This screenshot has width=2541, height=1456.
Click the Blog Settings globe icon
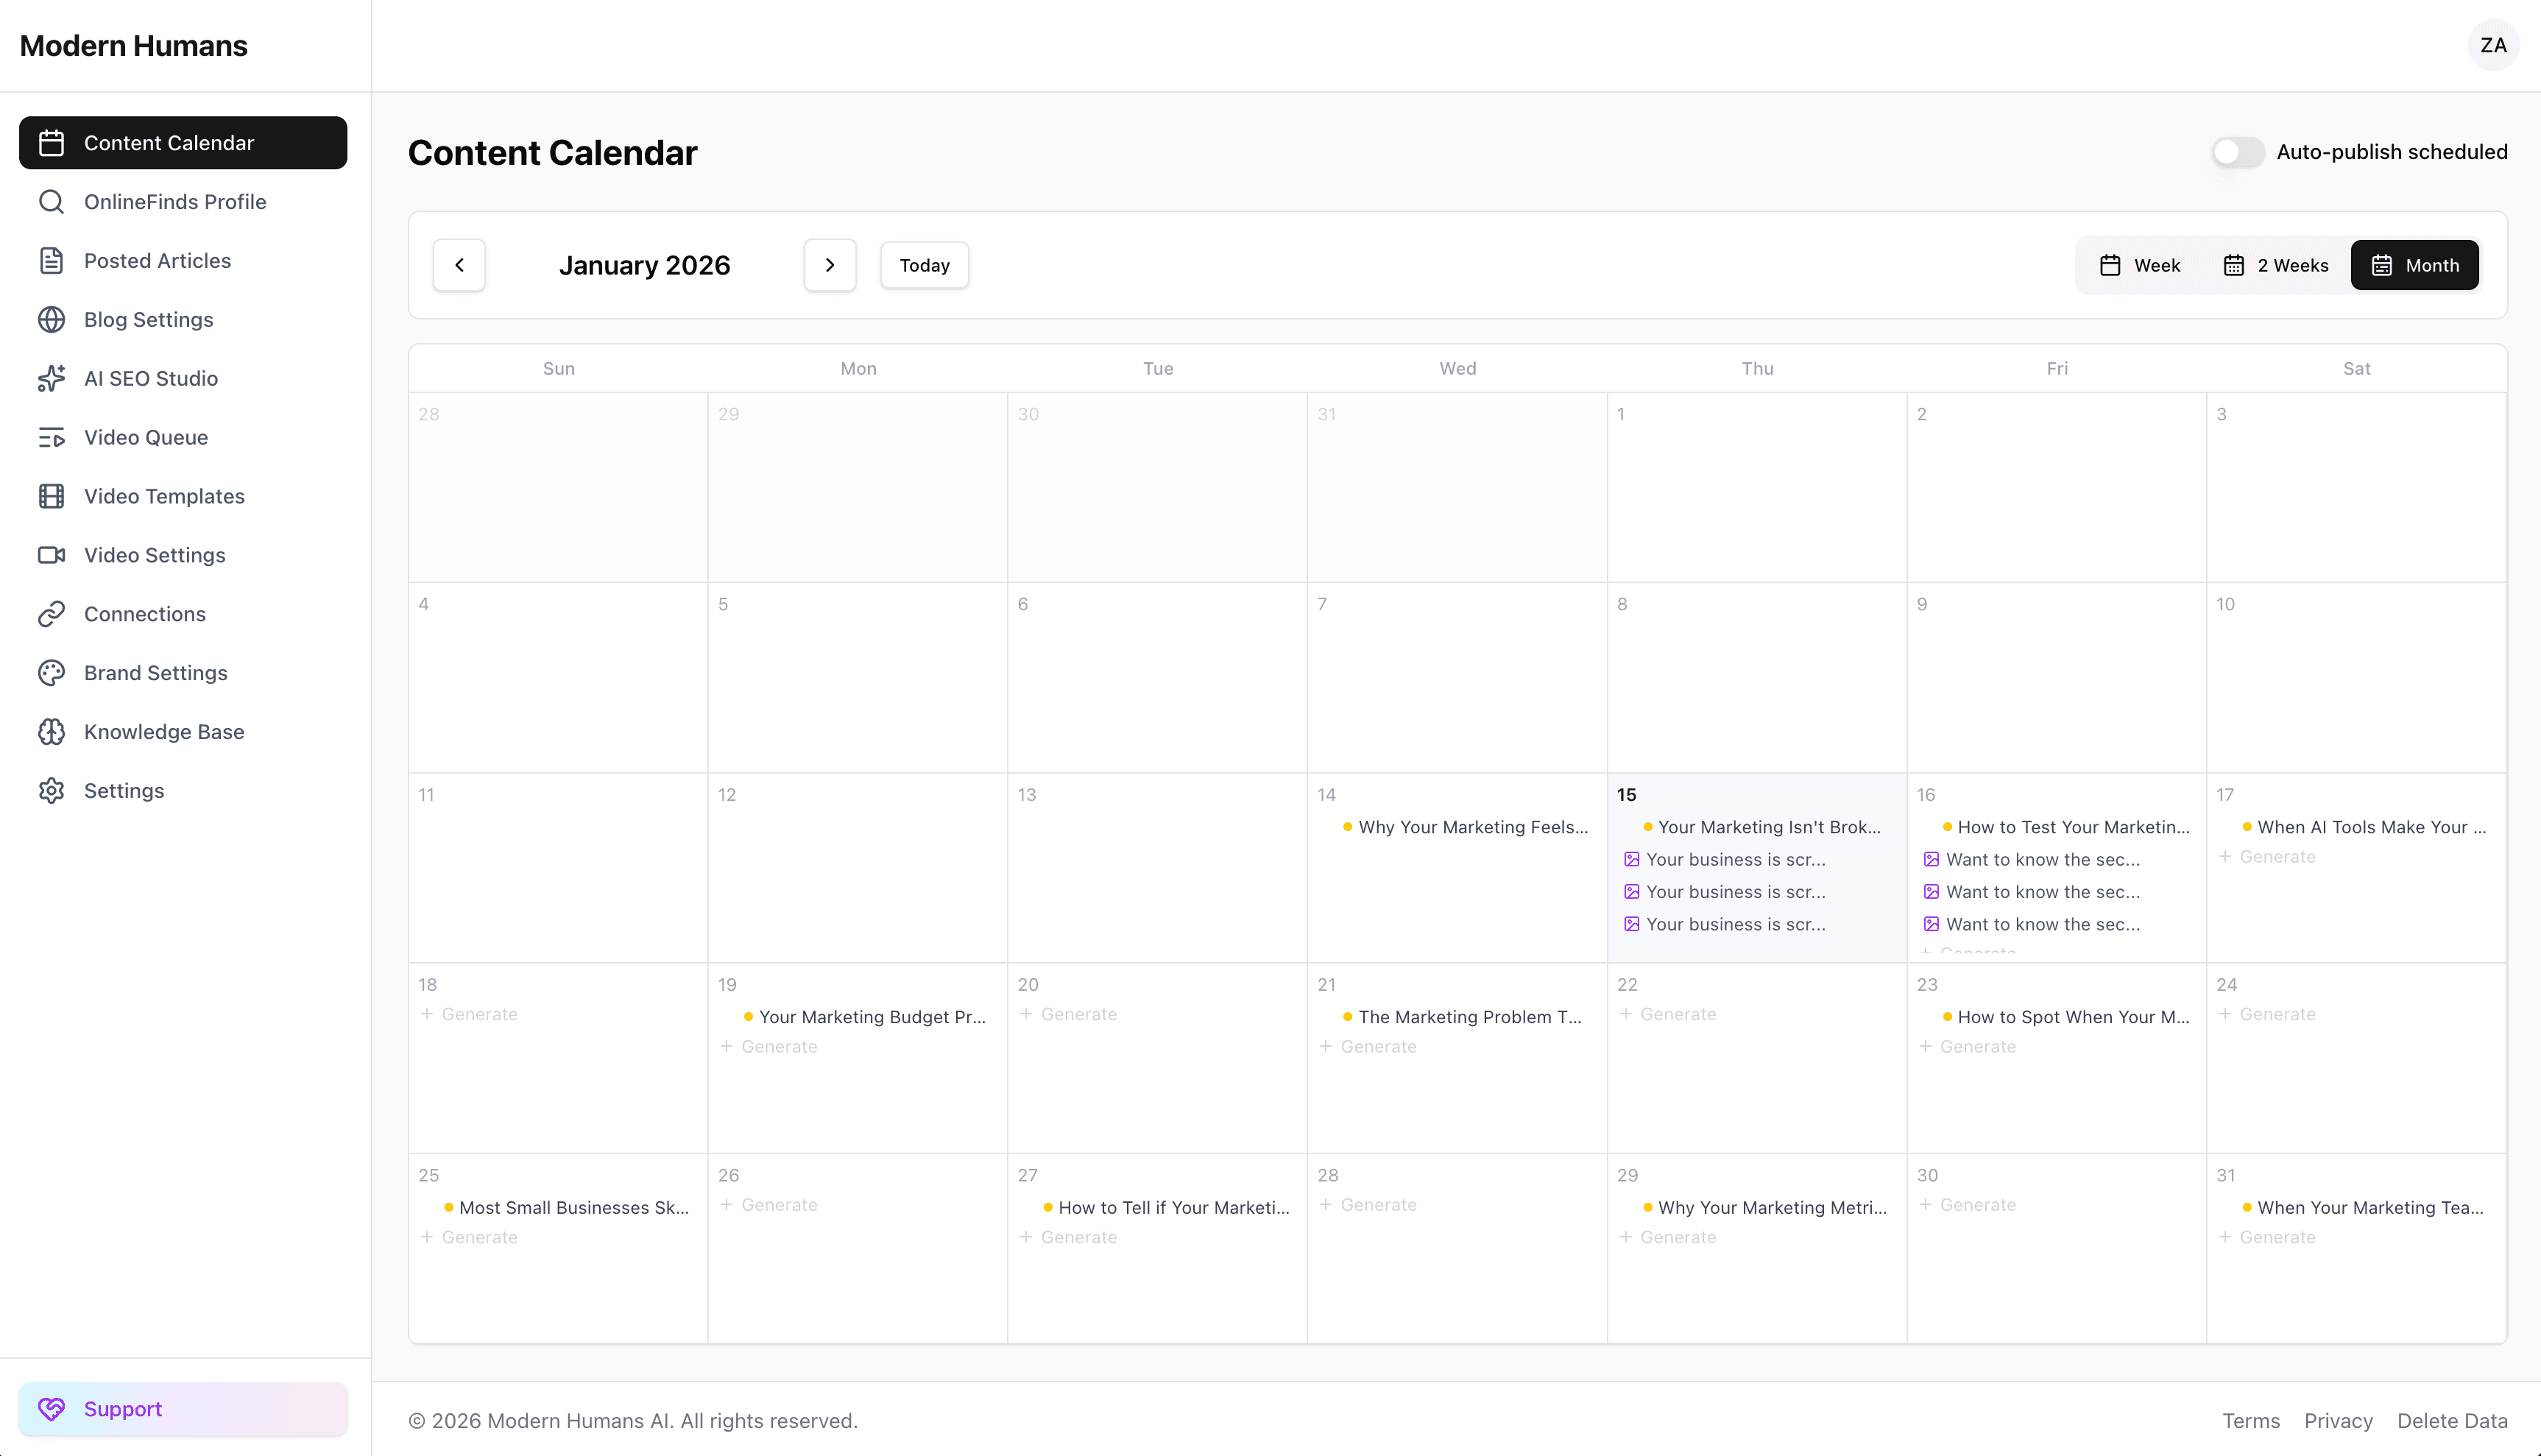tap(52, 319)
